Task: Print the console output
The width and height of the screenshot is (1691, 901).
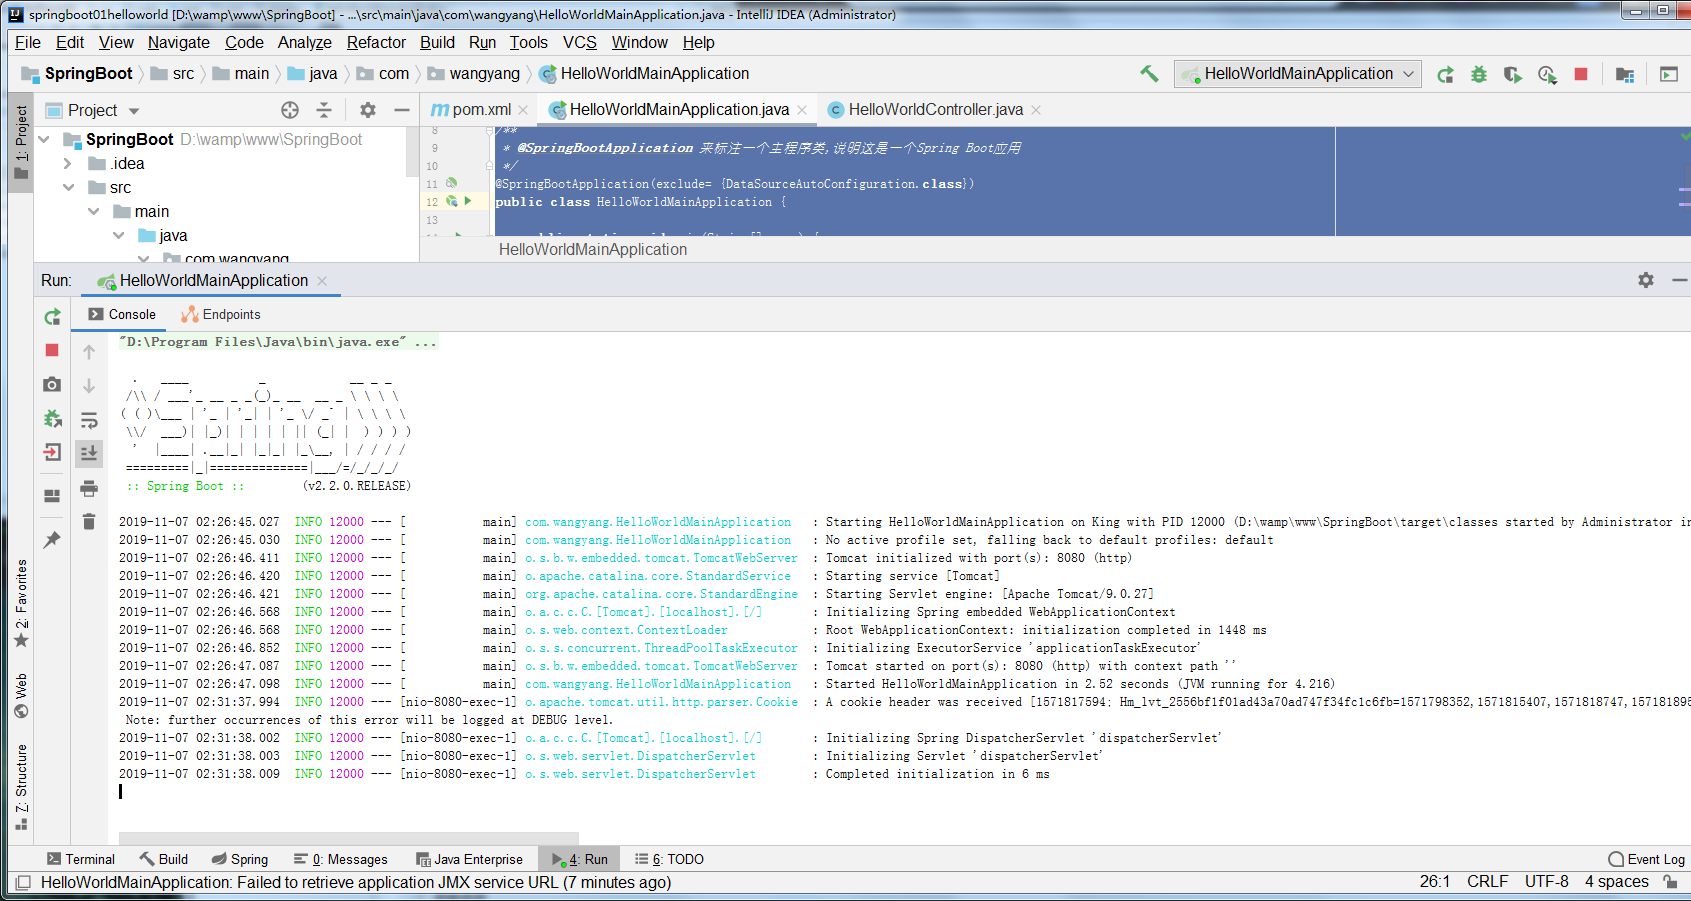Action: (x=89, y=488)
